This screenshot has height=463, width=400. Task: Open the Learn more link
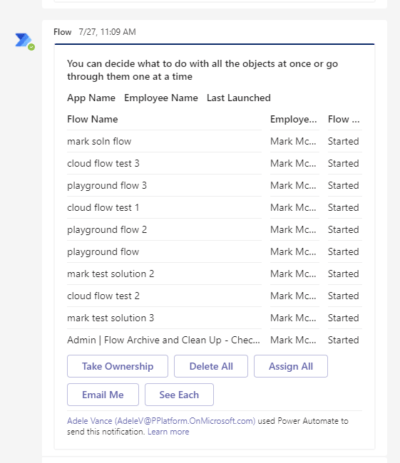[168, 432]
